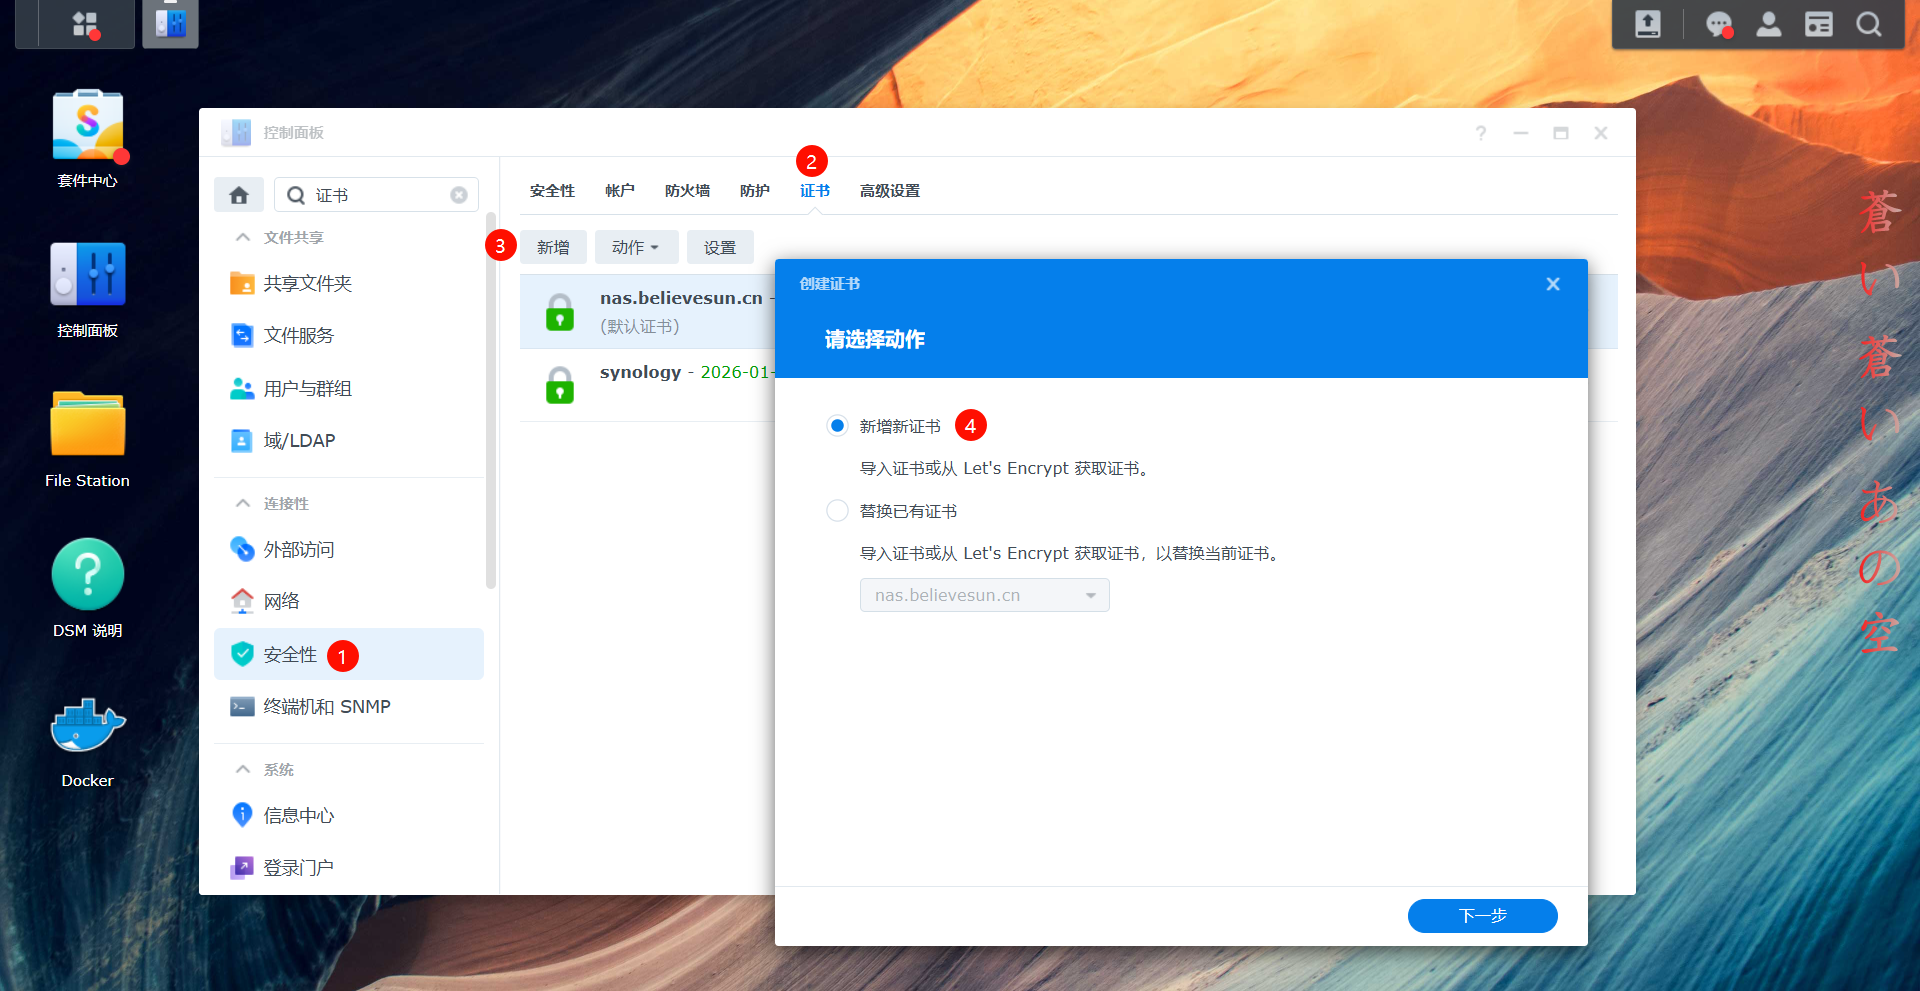Collapse the 连接性 section
Viewport: 1920px width, 991px height.
(242, 503)
